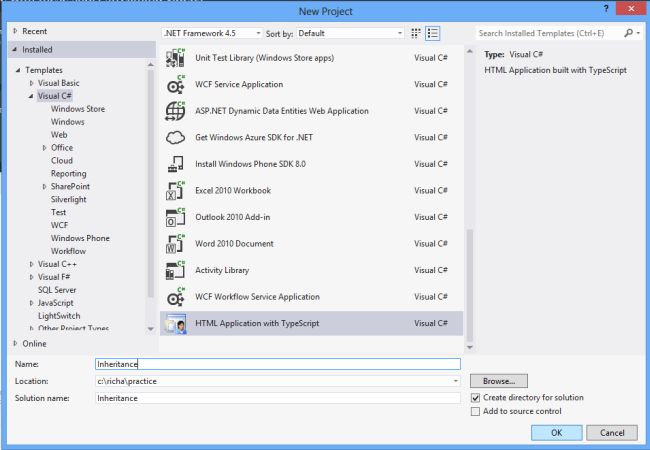Image resolution: width=650 pixels, height=450 pixels.
Task: Select the WCF template category
Action: 59,225
